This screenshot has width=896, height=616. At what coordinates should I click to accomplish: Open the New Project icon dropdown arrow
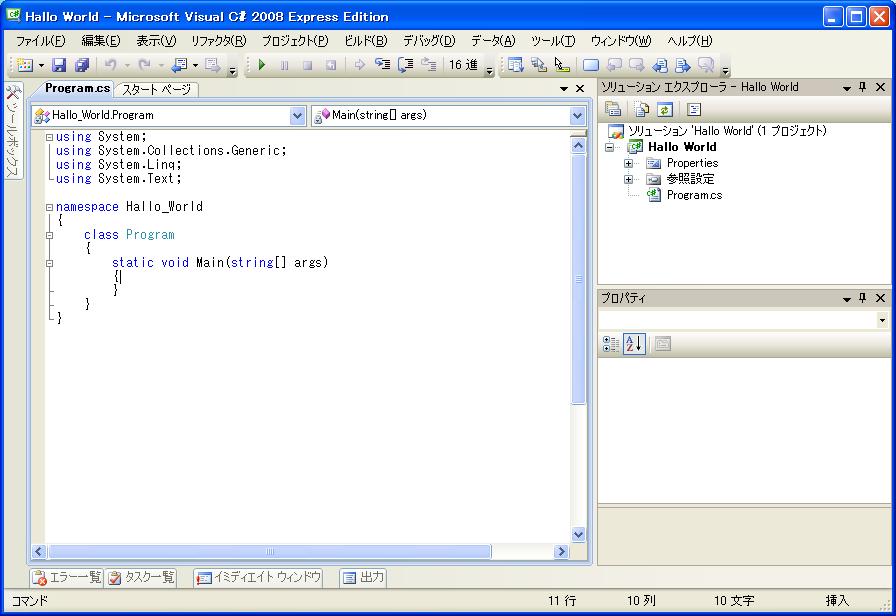pyautogui.click(x=41, y=66)
